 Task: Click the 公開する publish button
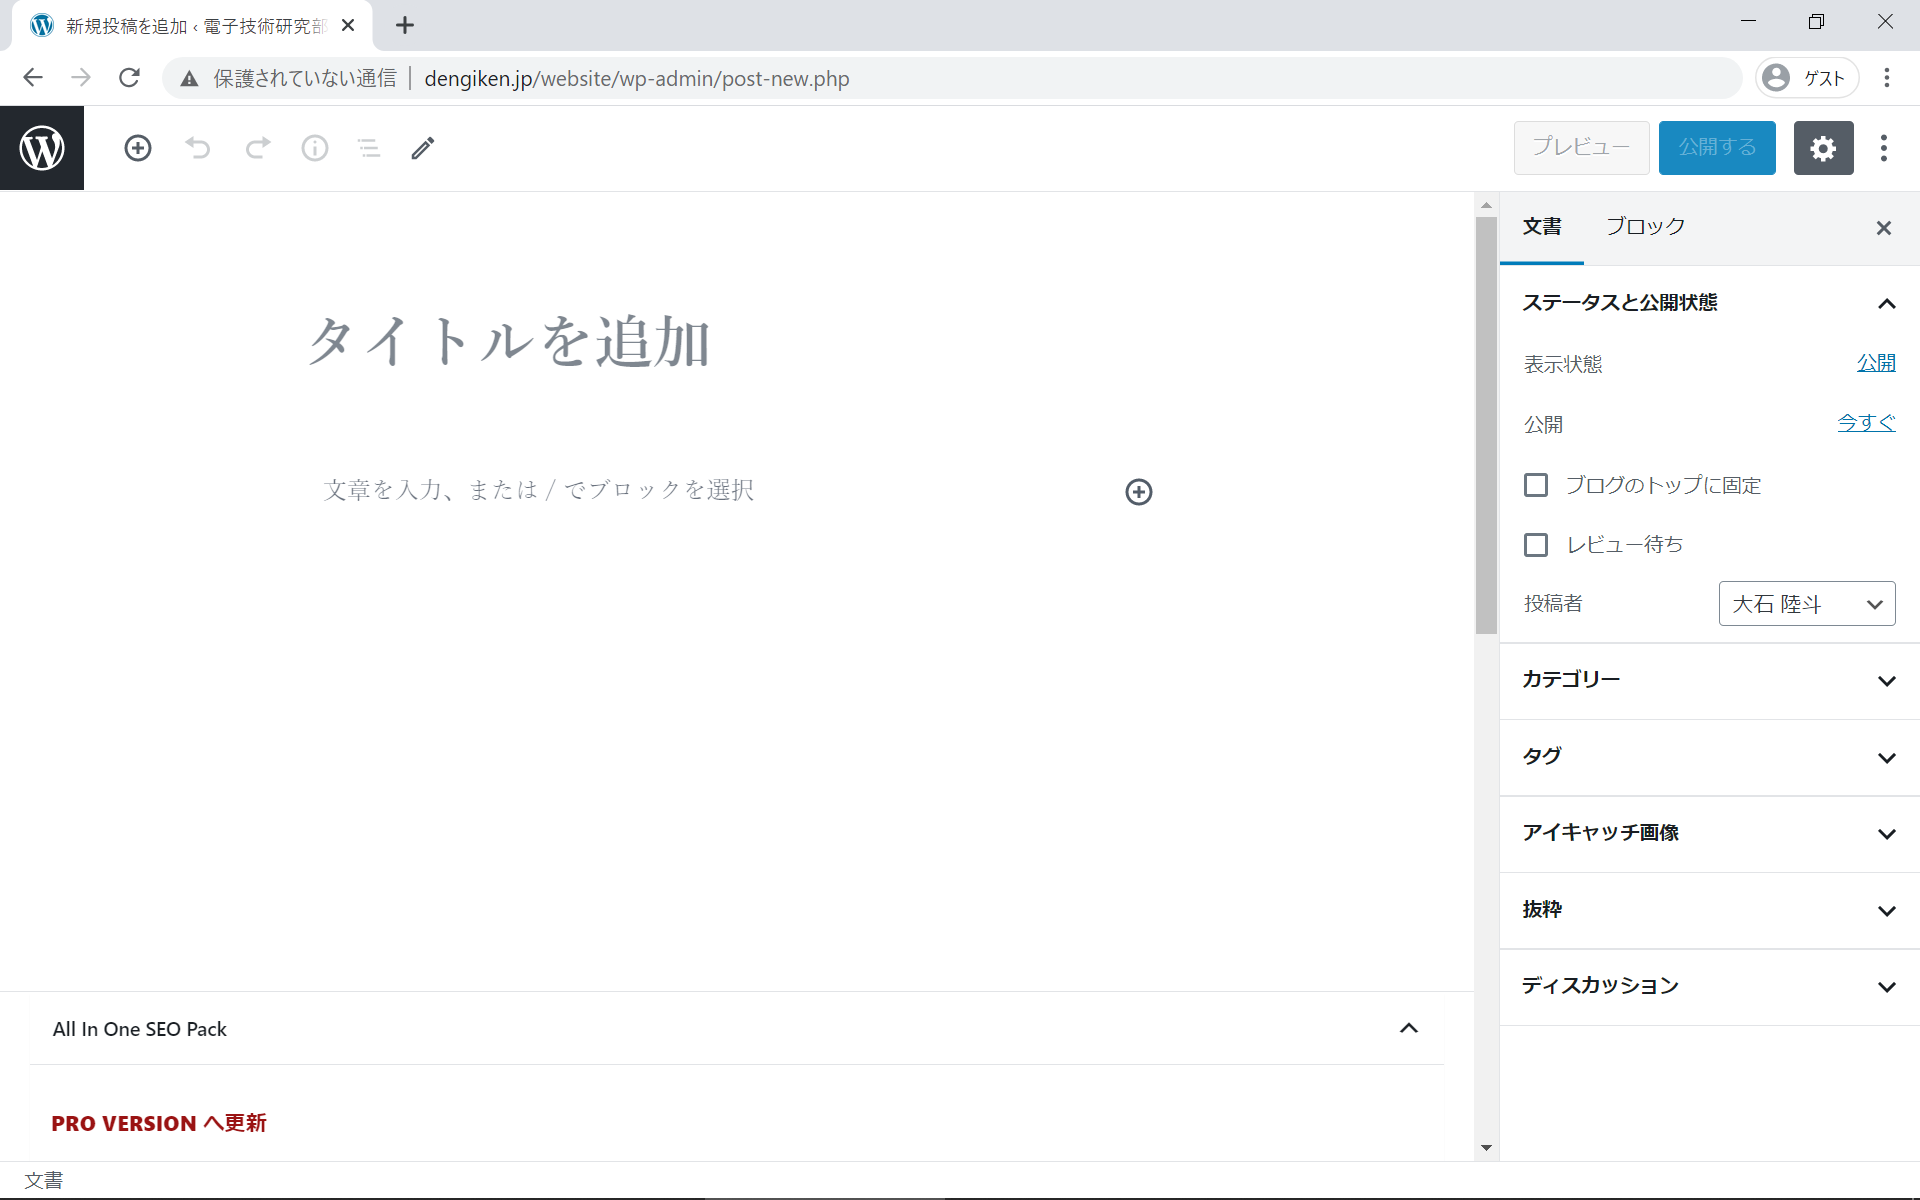(x=1717, y=148)
